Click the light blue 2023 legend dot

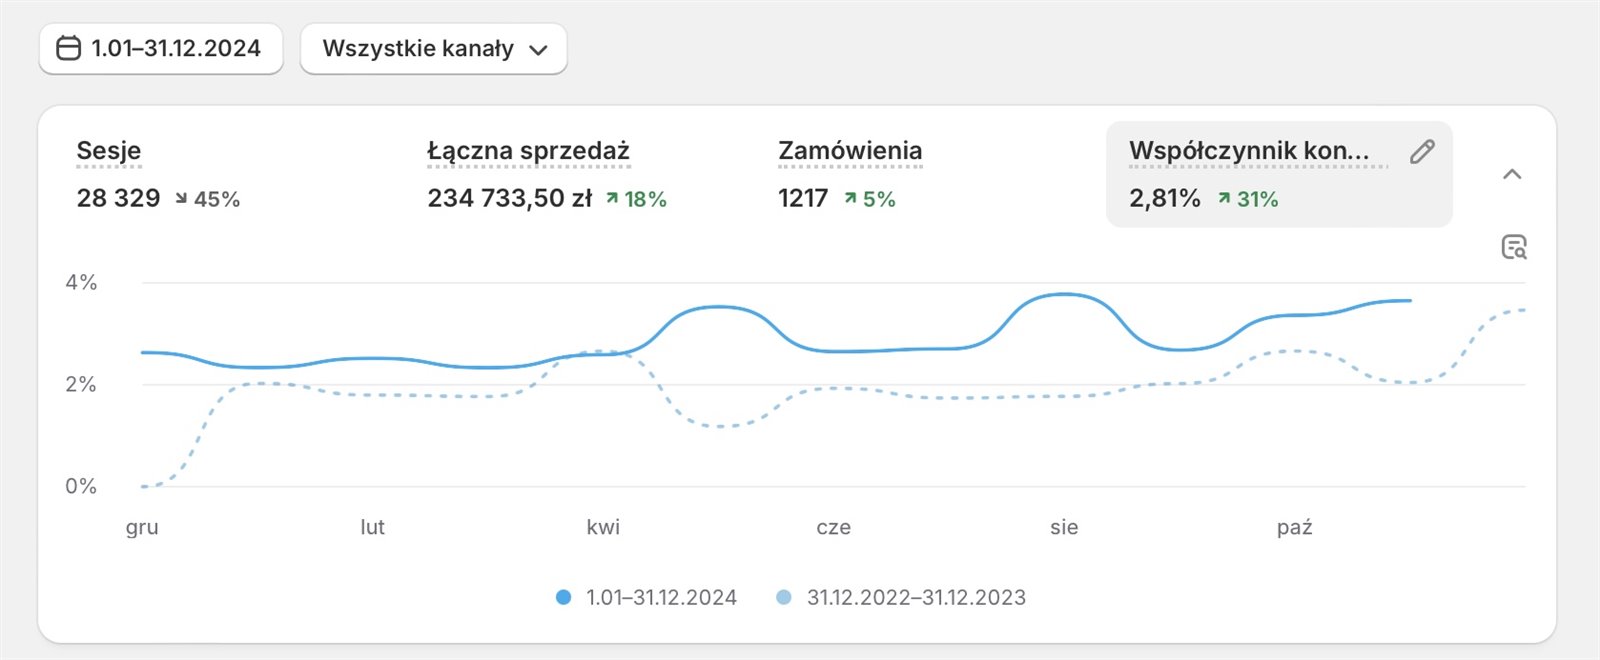[x=784, y=597]
